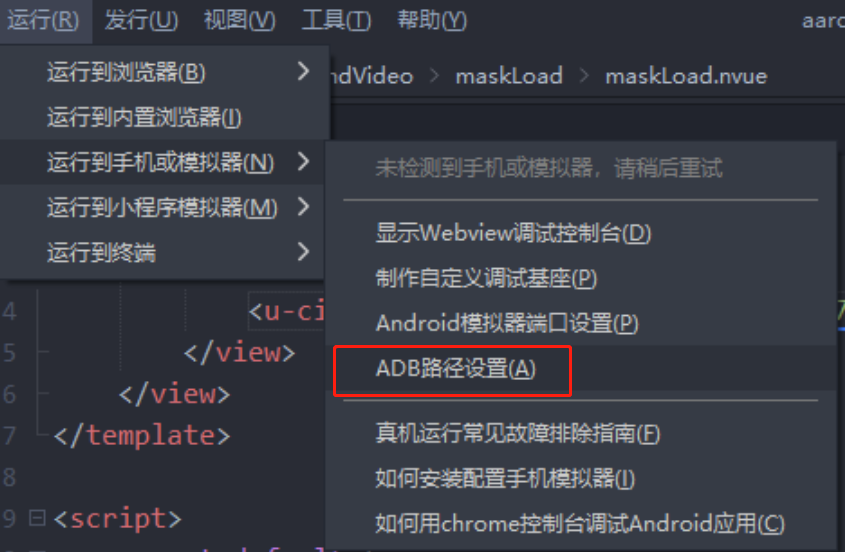This screenshot has width=845, height=552.
Task: Expand 运行到小程序模拟器(M) submenu arrow
Action: [303, 206]
